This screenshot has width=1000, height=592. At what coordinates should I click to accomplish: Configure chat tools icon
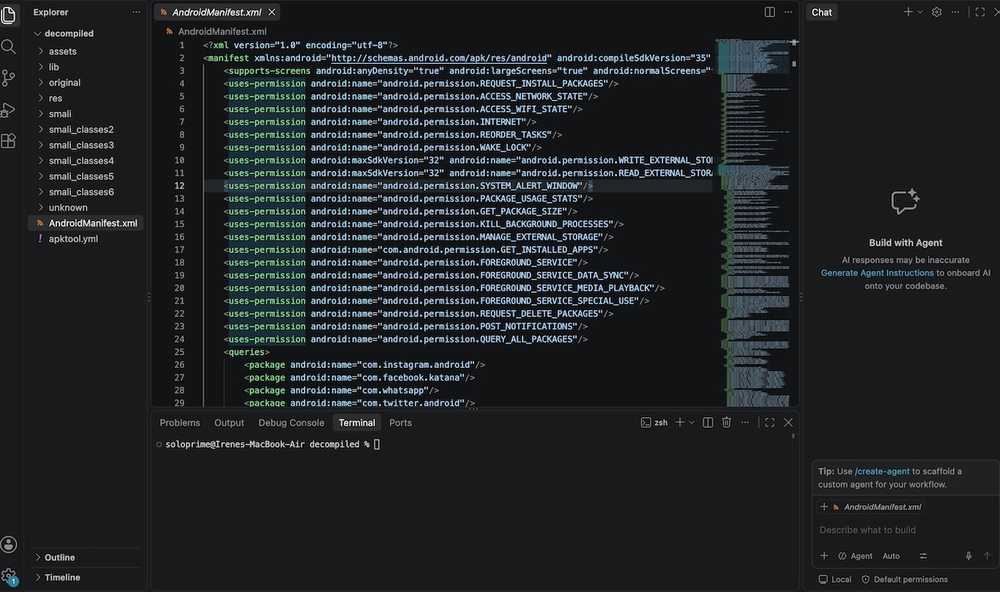[x=923, y=556]
